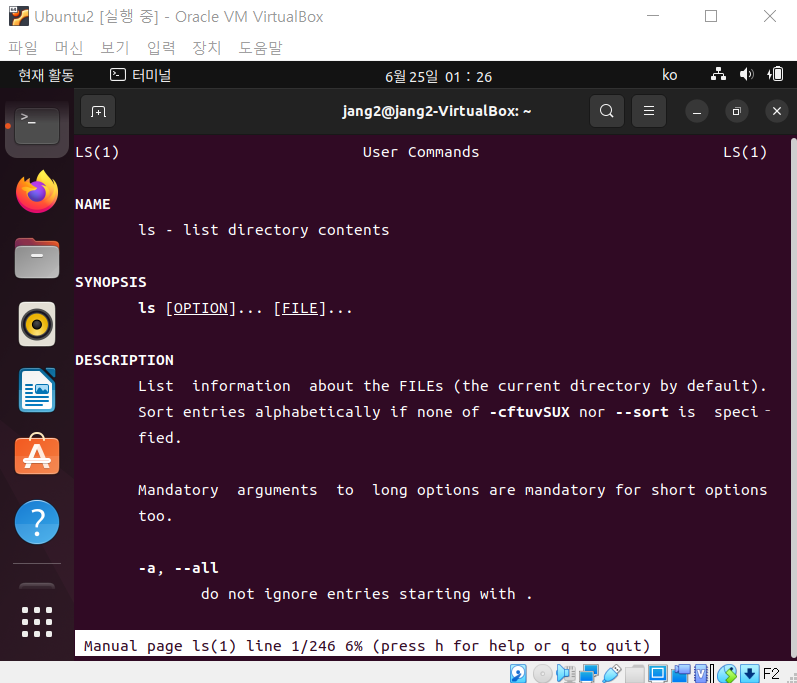797x683 pixels.
Task: Click the VirtualBox CPU virtualization status icon
Action: click(702, 674)
